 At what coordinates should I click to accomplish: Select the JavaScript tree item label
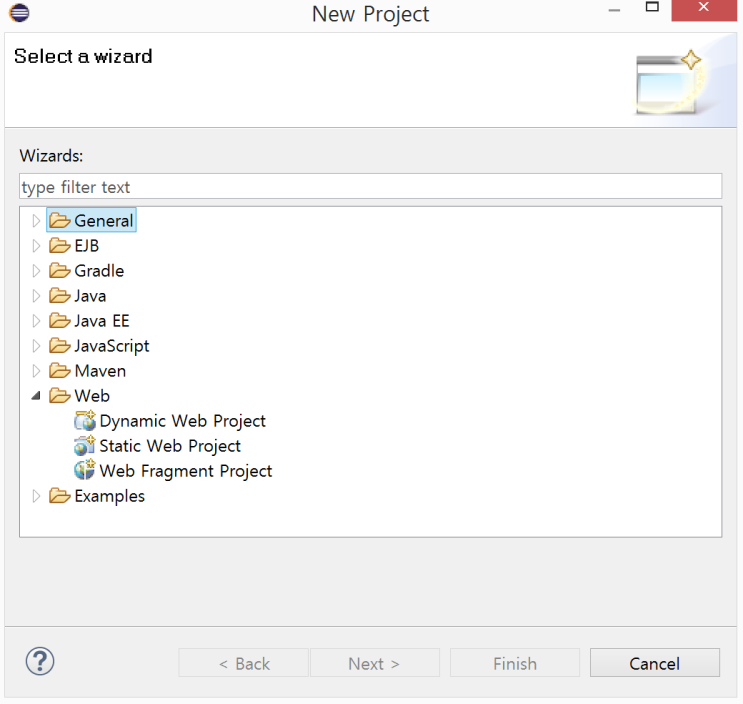(112, 346)
